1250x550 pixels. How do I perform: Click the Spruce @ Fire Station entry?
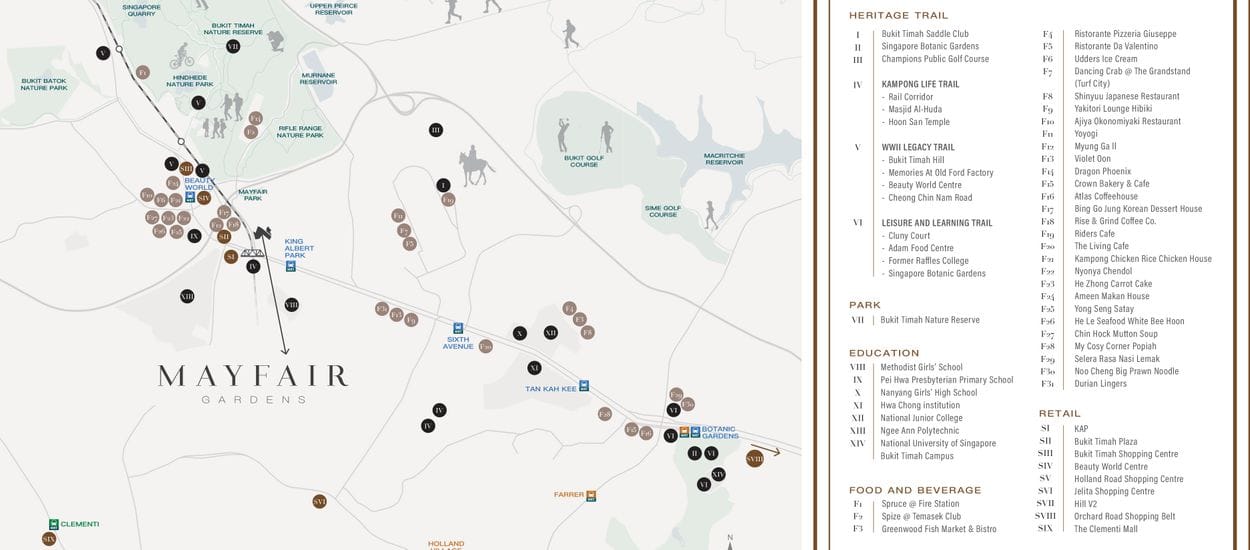tap(920, 504)
